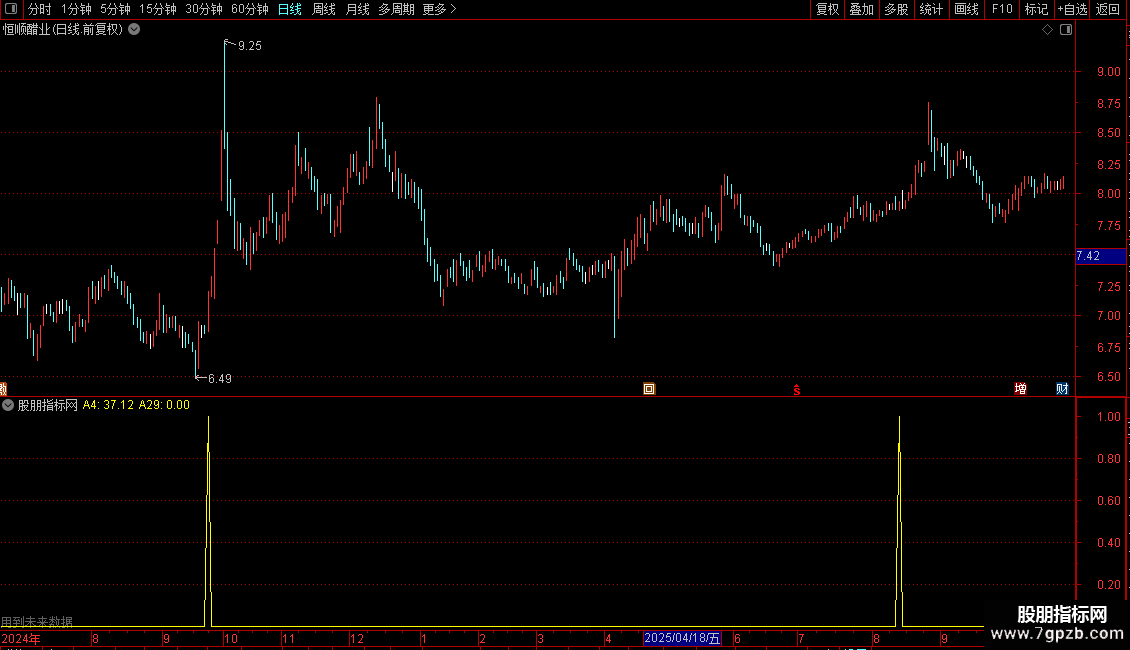Click the 6.49 low price label
This screenshot has width=1130, height=650.
(220, 379)
